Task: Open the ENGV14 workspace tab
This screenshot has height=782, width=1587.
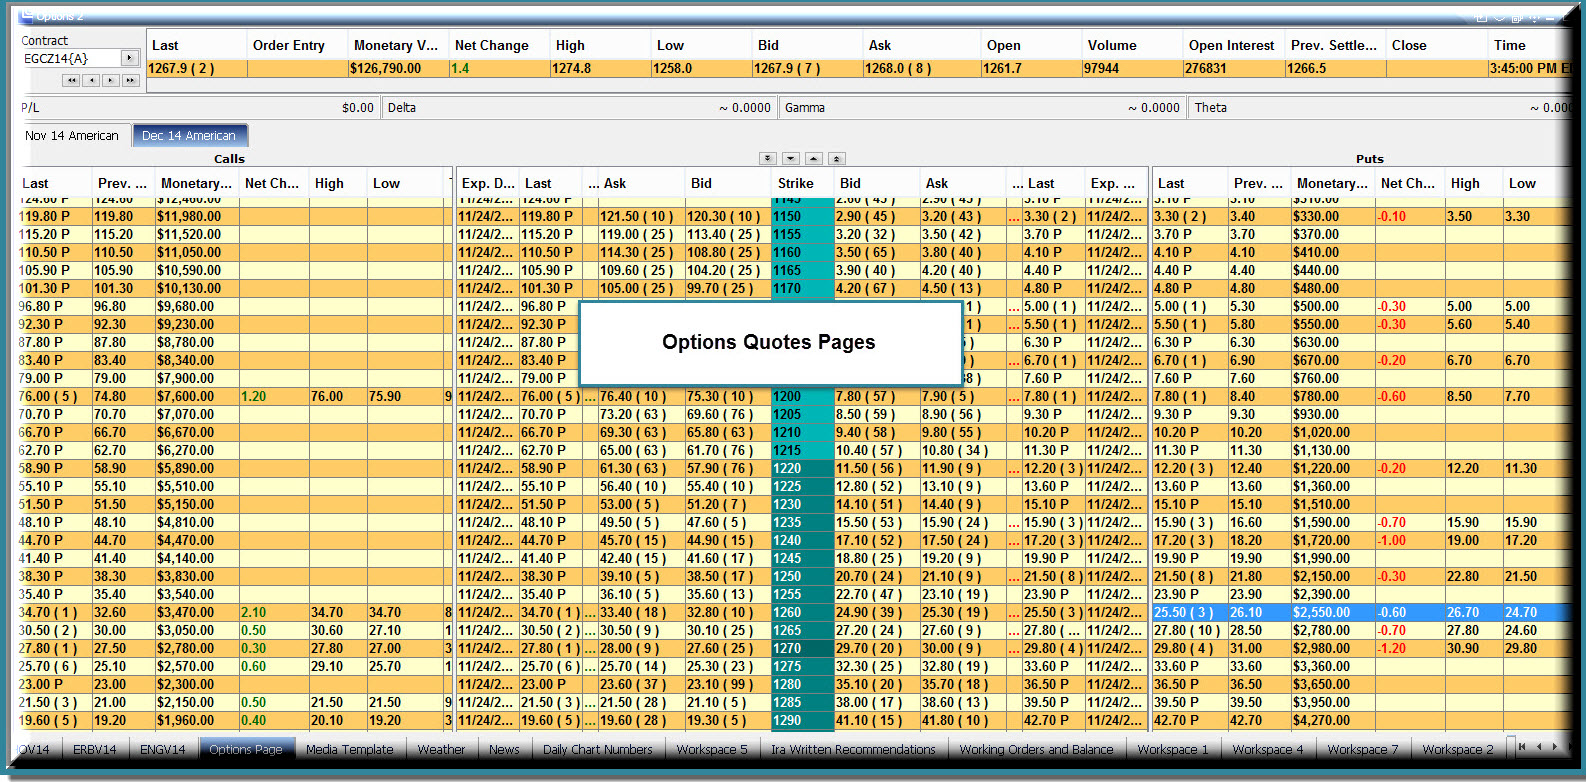Action: point(163,749)
